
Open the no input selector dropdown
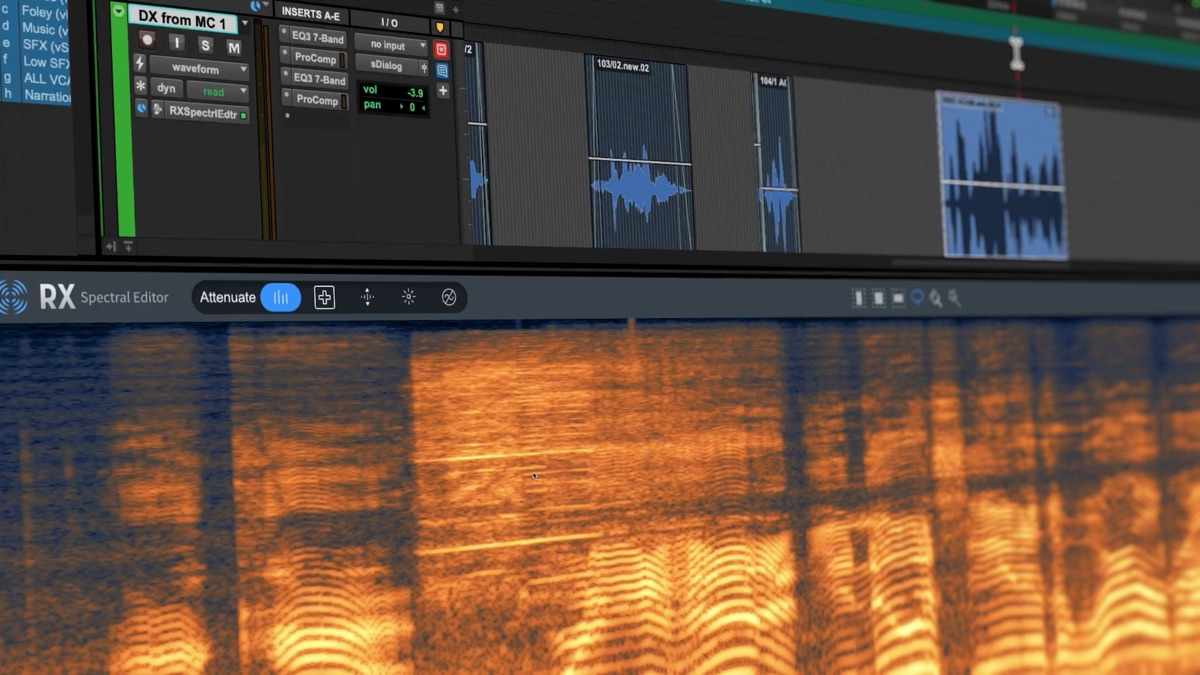pos(391,45)
